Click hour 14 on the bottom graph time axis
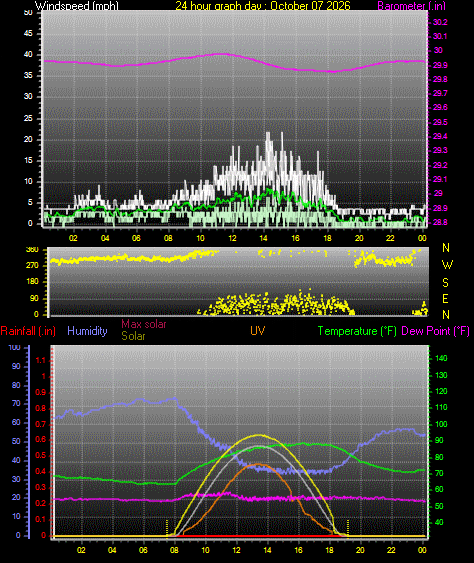 pos(267,550)
